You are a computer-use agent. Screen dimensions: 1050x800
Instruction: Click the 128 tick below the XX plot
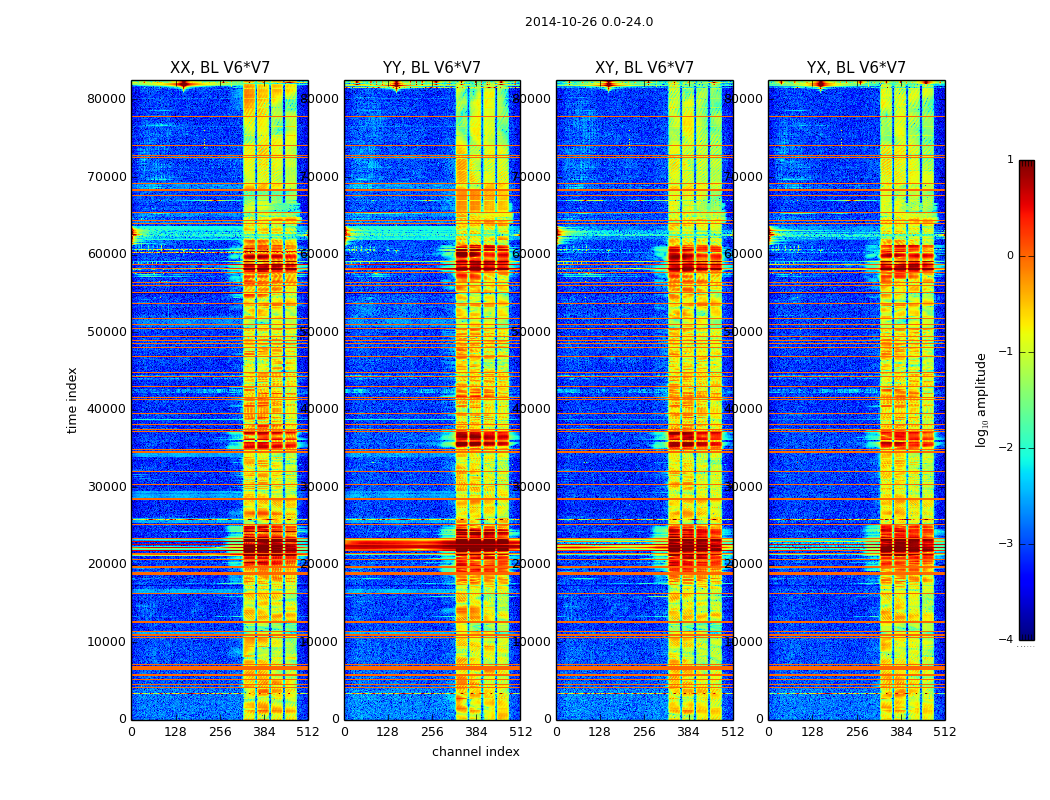coord(176,732)
